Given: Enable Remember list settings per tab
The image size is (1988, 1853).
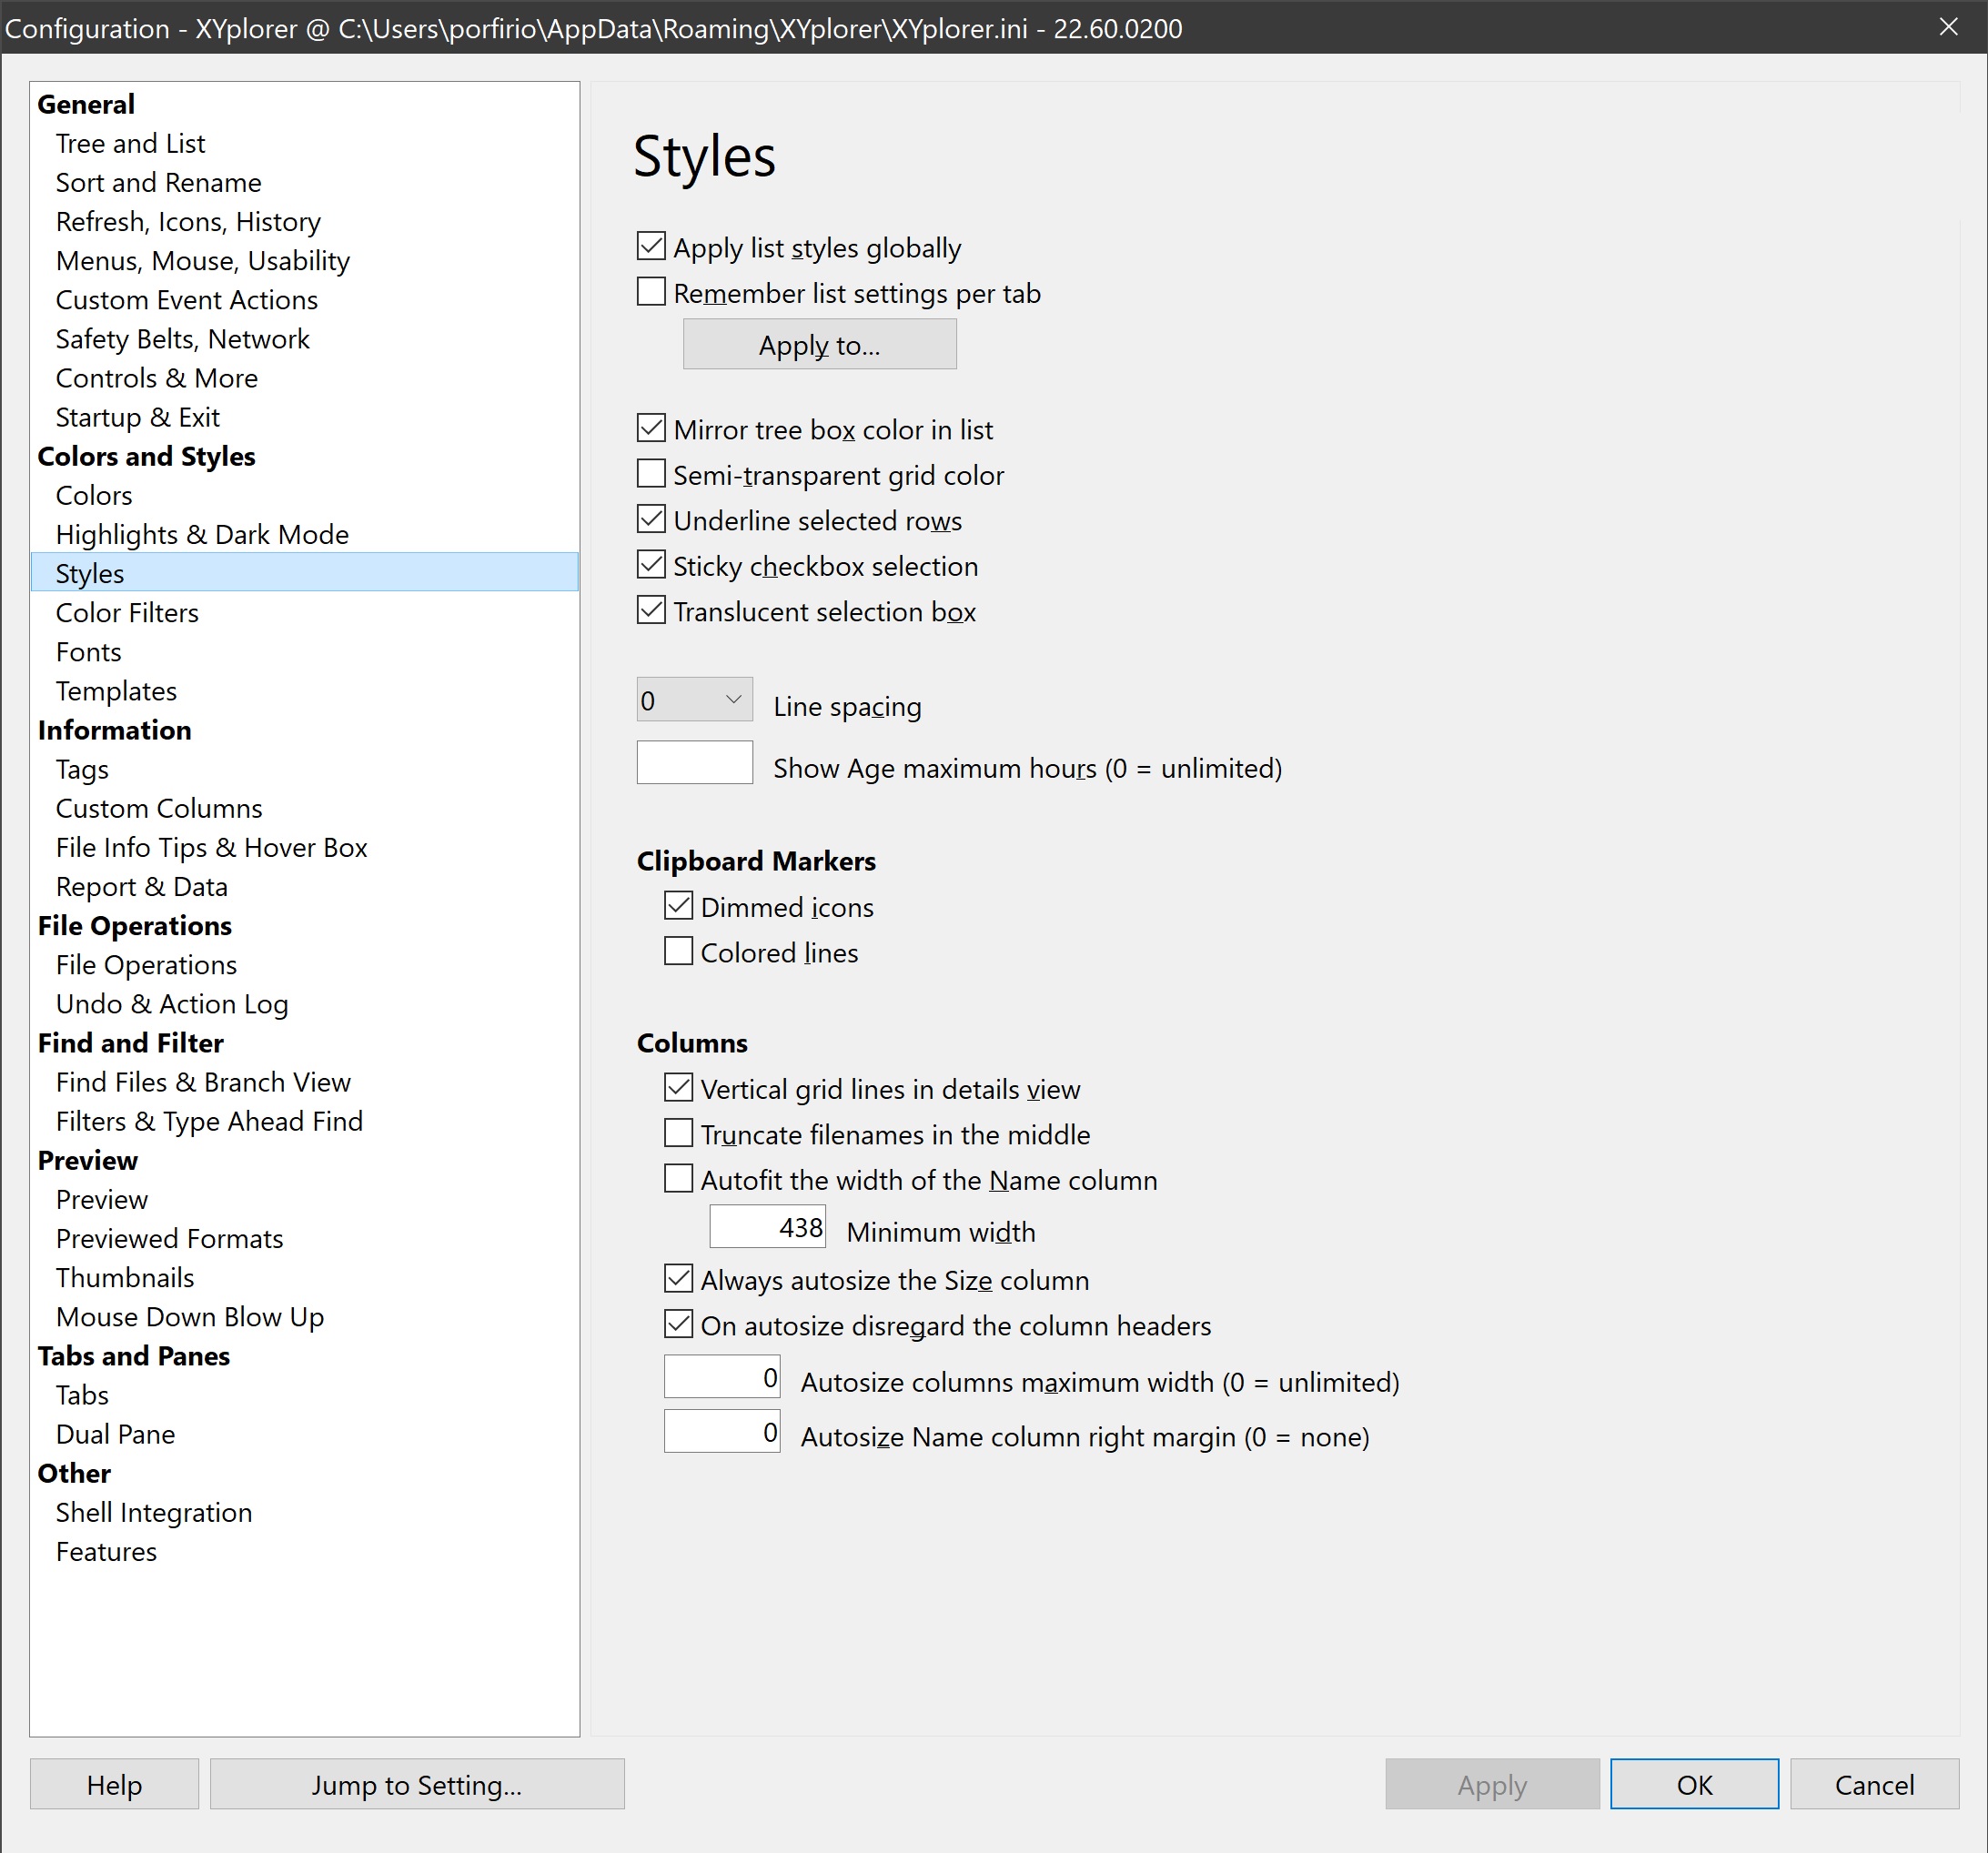Looking at the screenshot, I should point(653,293).
